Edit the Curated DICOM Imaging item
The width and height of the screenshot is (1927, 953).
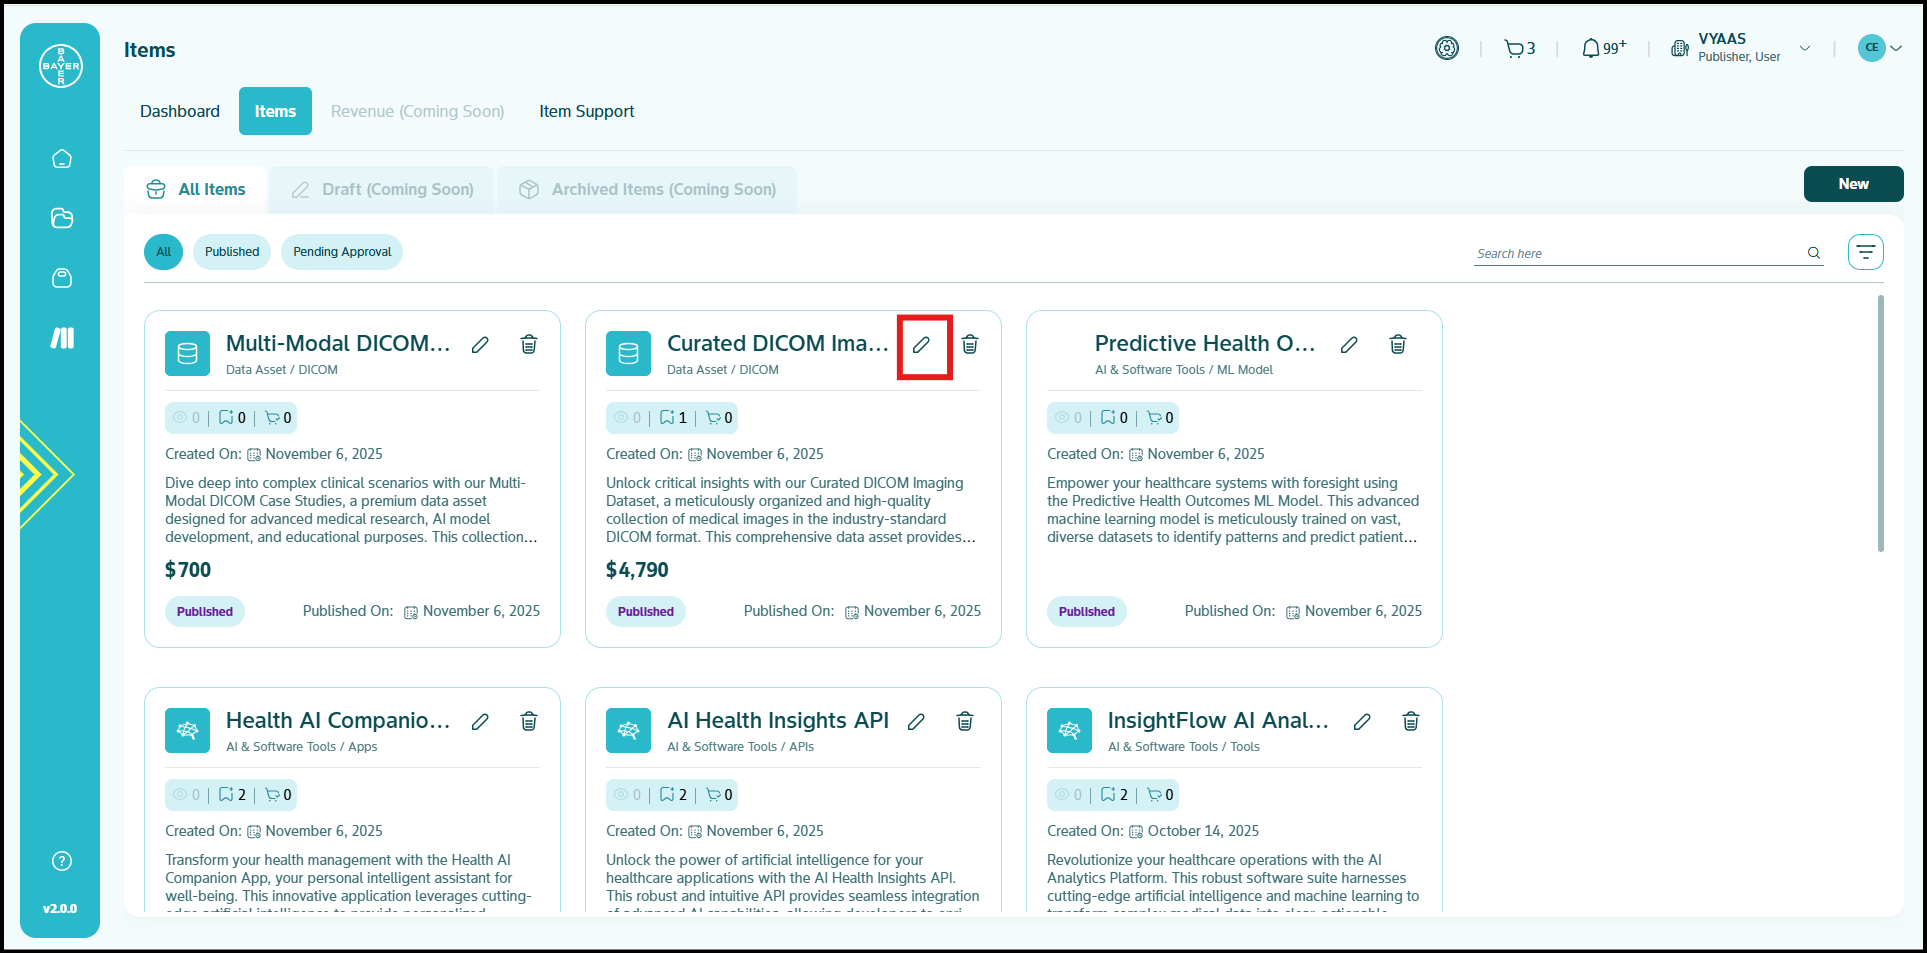[921, 345]
